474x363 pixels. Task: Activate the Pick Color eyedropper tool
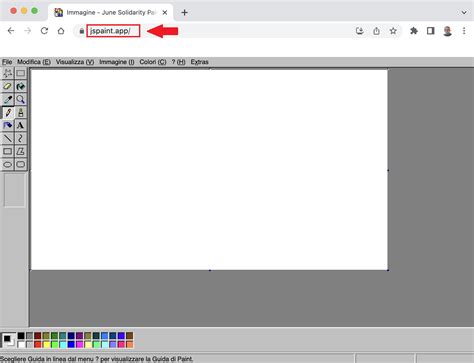pyautogui.click(x=8, y=99)
